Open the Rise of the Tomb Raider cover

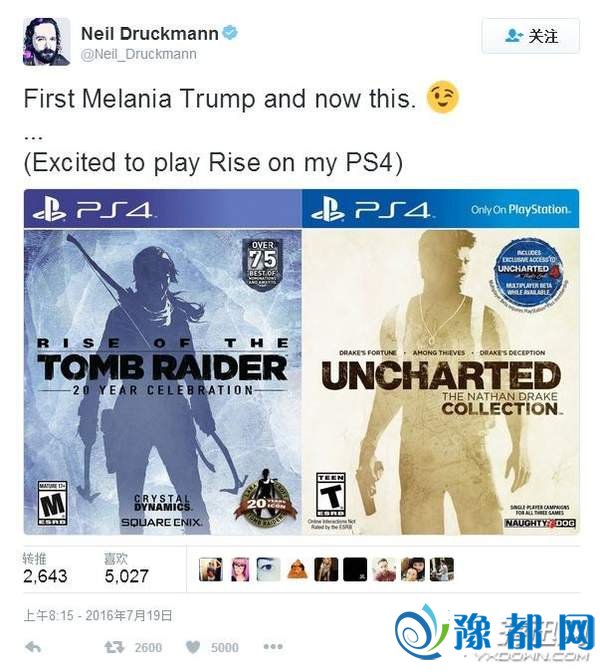163,362
